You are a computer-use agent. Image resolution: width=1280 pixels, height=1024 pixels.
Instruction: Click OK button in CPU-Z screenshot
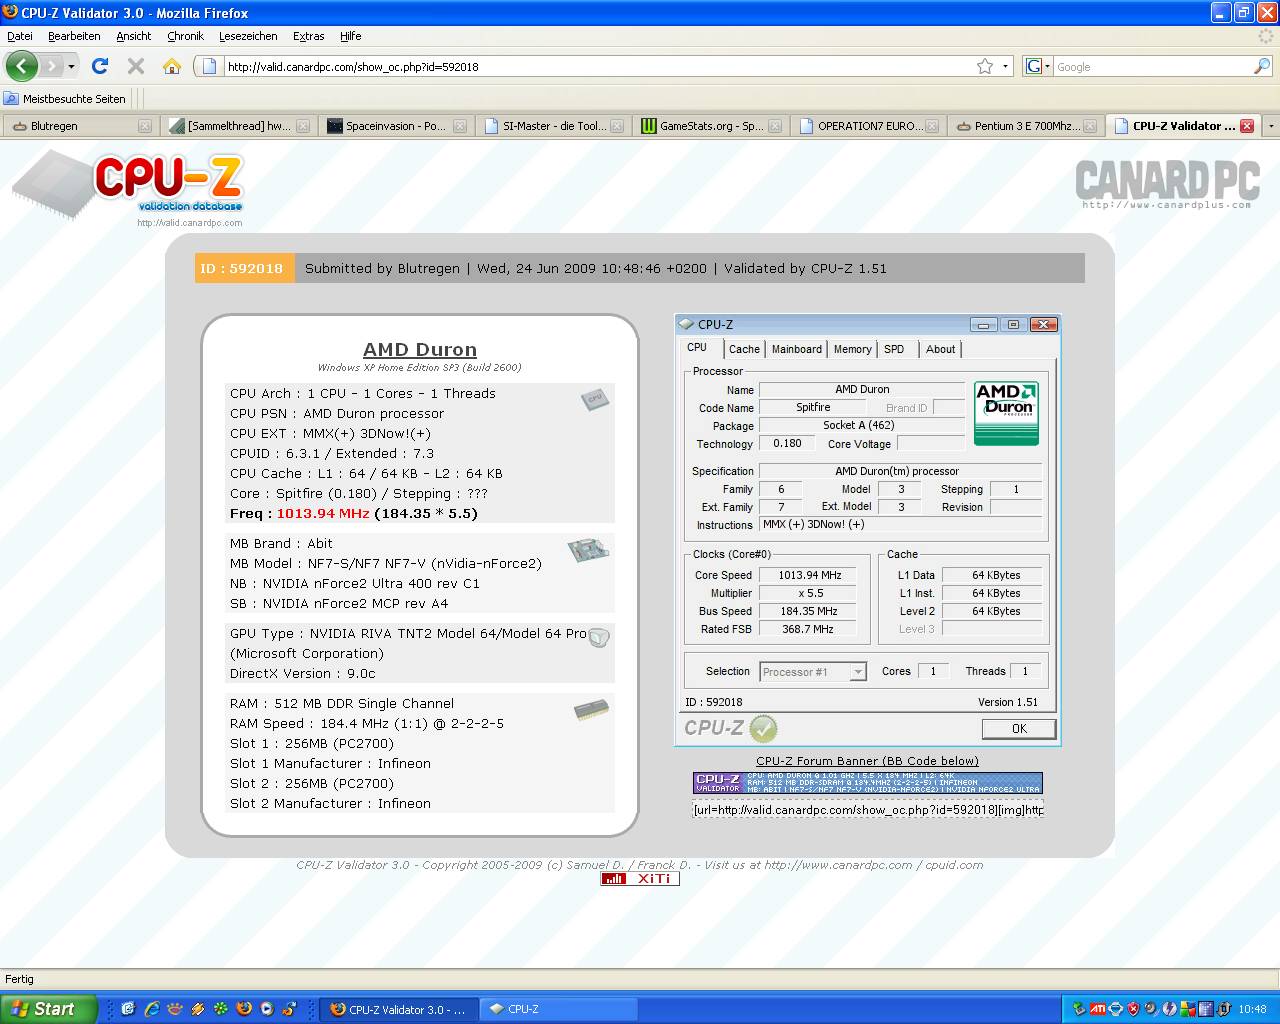coord(1019,728)
